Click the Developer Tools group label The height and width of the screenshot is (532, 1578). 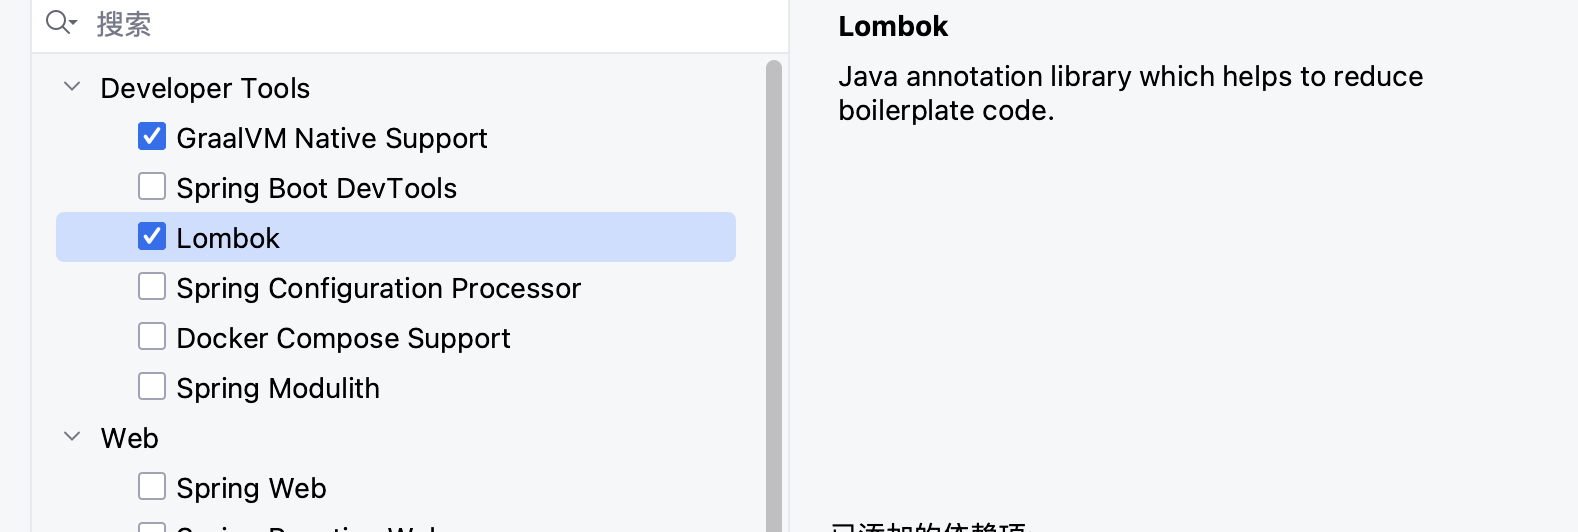(x=205, y=88)
